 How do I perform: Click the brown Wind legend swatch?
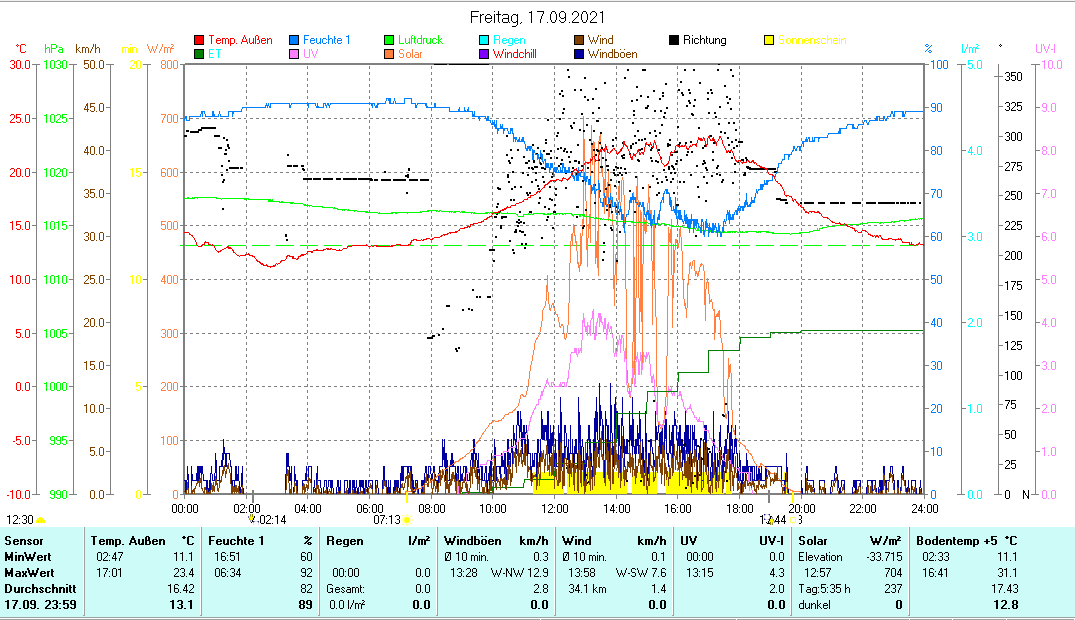[580, 41]
